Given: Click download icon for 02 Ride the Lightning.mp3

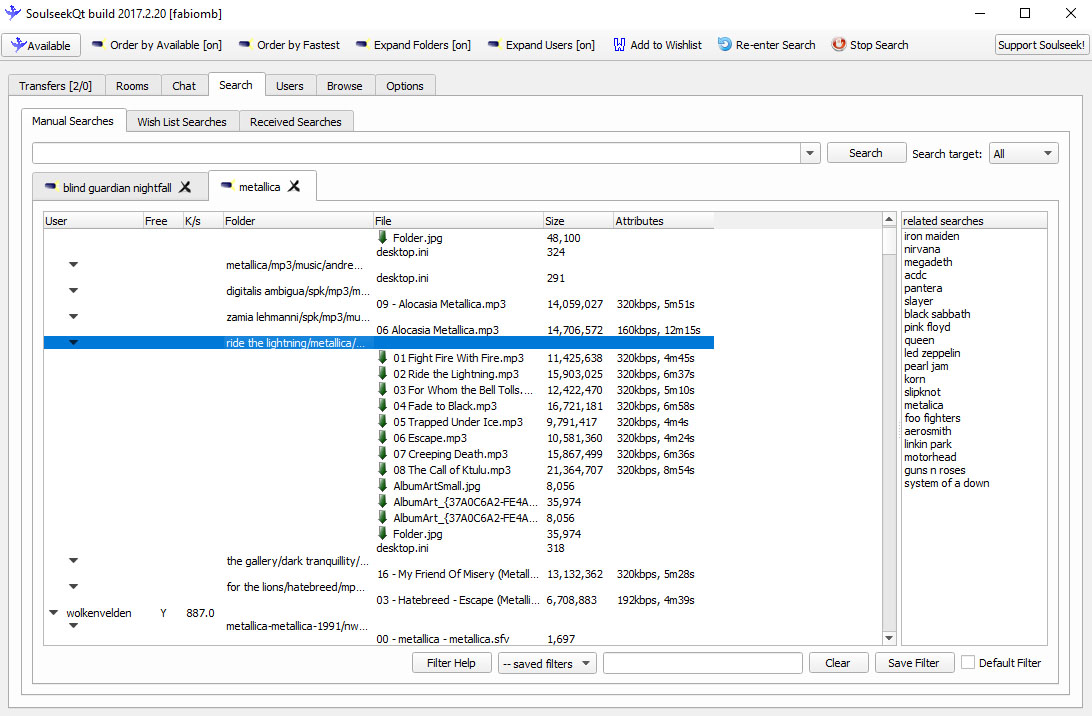Looking at the screenshot, I should pyautogui.click(x=382, y=373).
